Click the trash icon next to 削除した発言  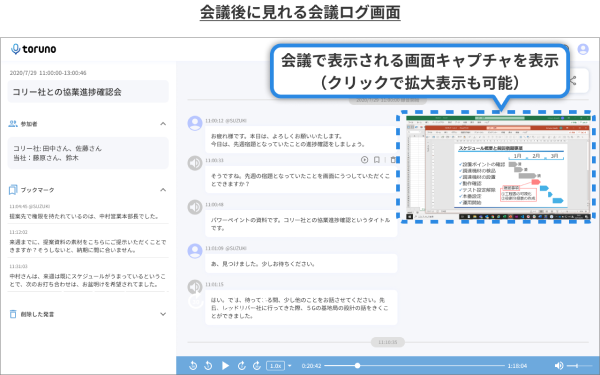tap(13, 314)
